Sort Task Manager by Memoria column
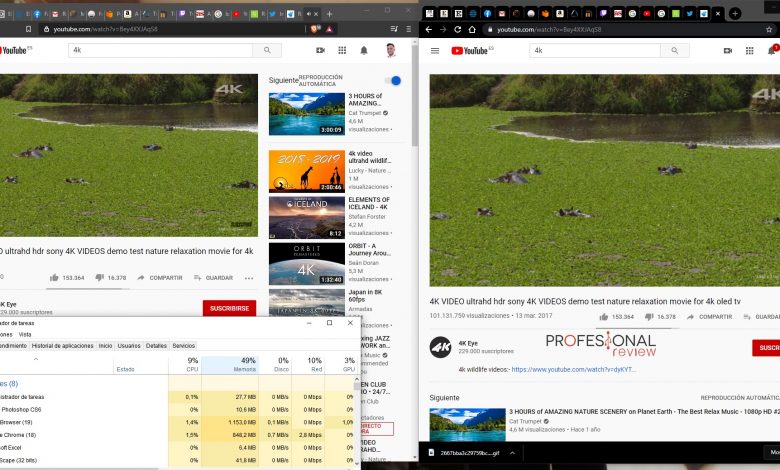This screenshot has height=470, width=780. (x=230, y=365)
